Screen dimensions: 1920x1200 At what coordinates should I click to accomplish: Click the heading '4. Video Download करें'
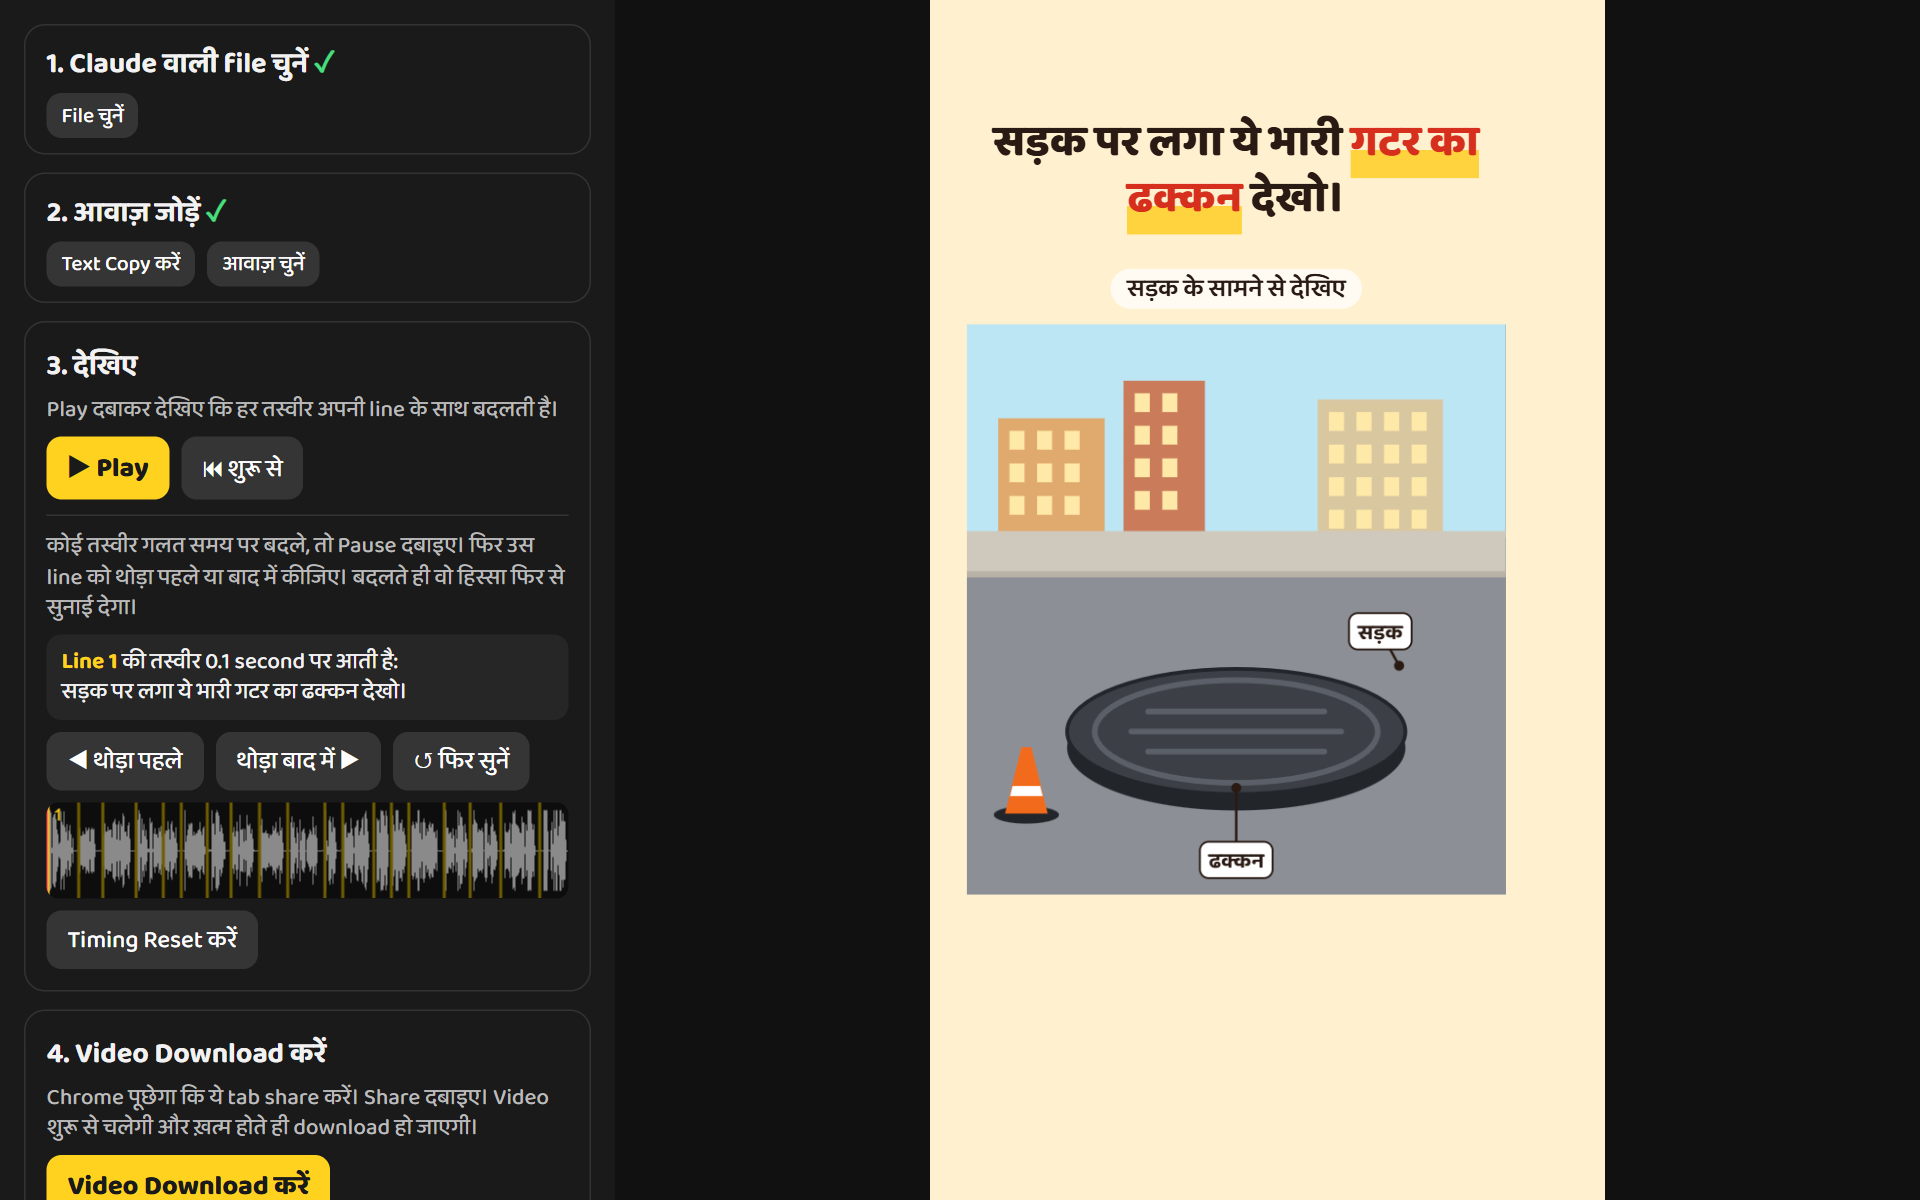click(187, 1053)
